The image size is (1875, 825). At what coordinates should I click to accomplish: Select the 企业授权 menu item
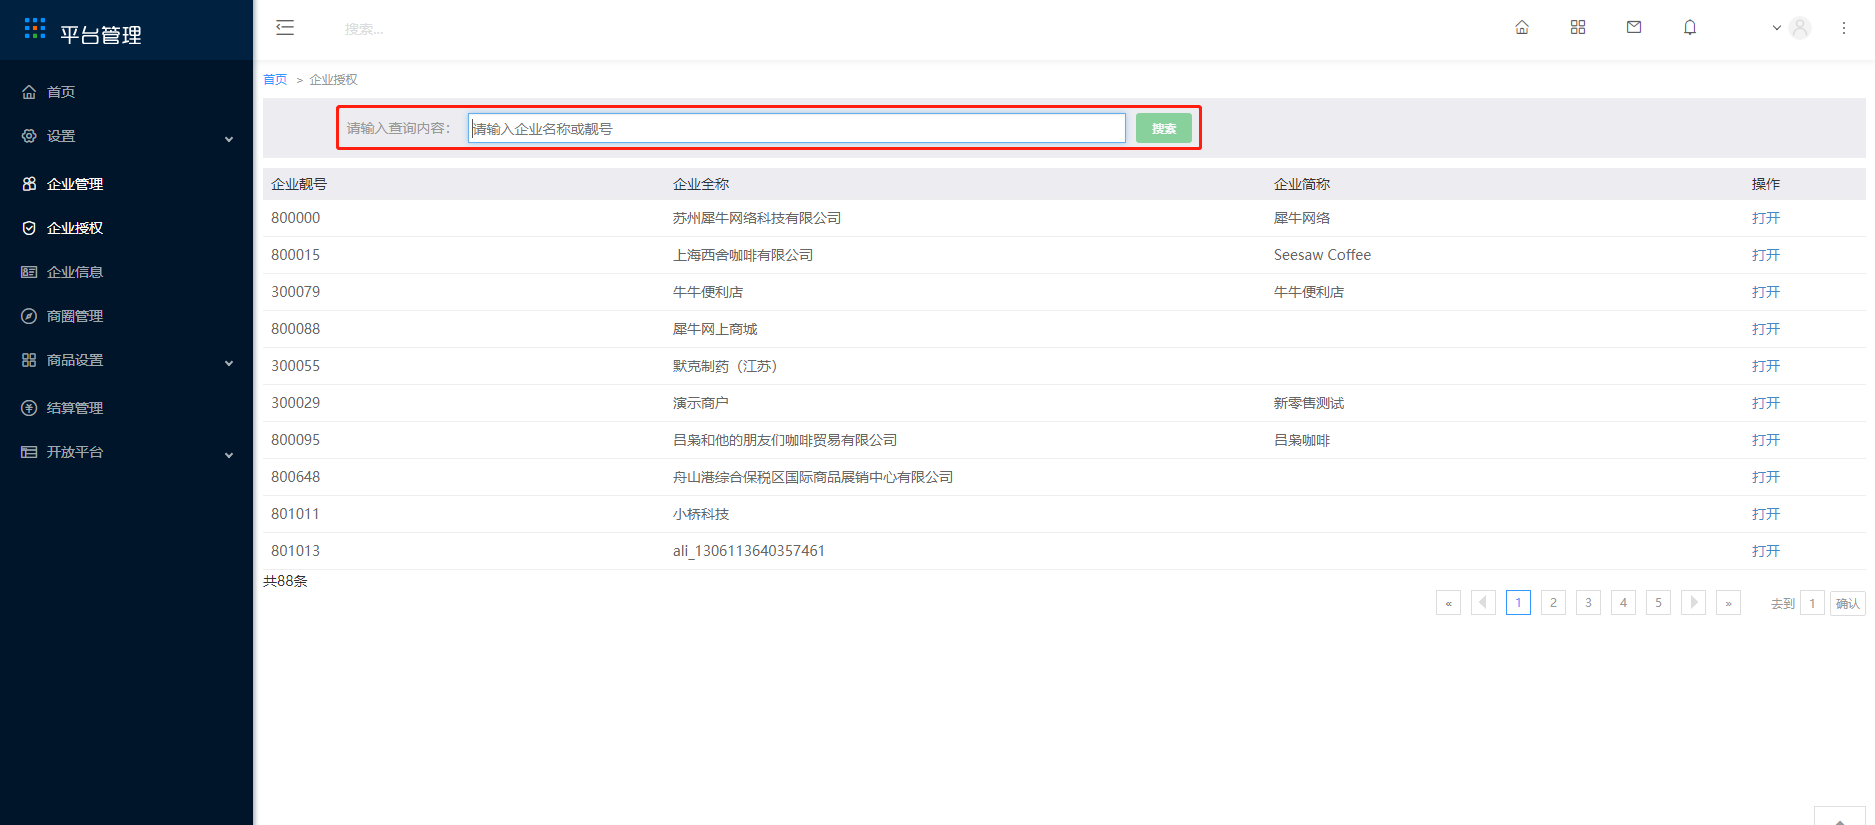coord(126,228)
